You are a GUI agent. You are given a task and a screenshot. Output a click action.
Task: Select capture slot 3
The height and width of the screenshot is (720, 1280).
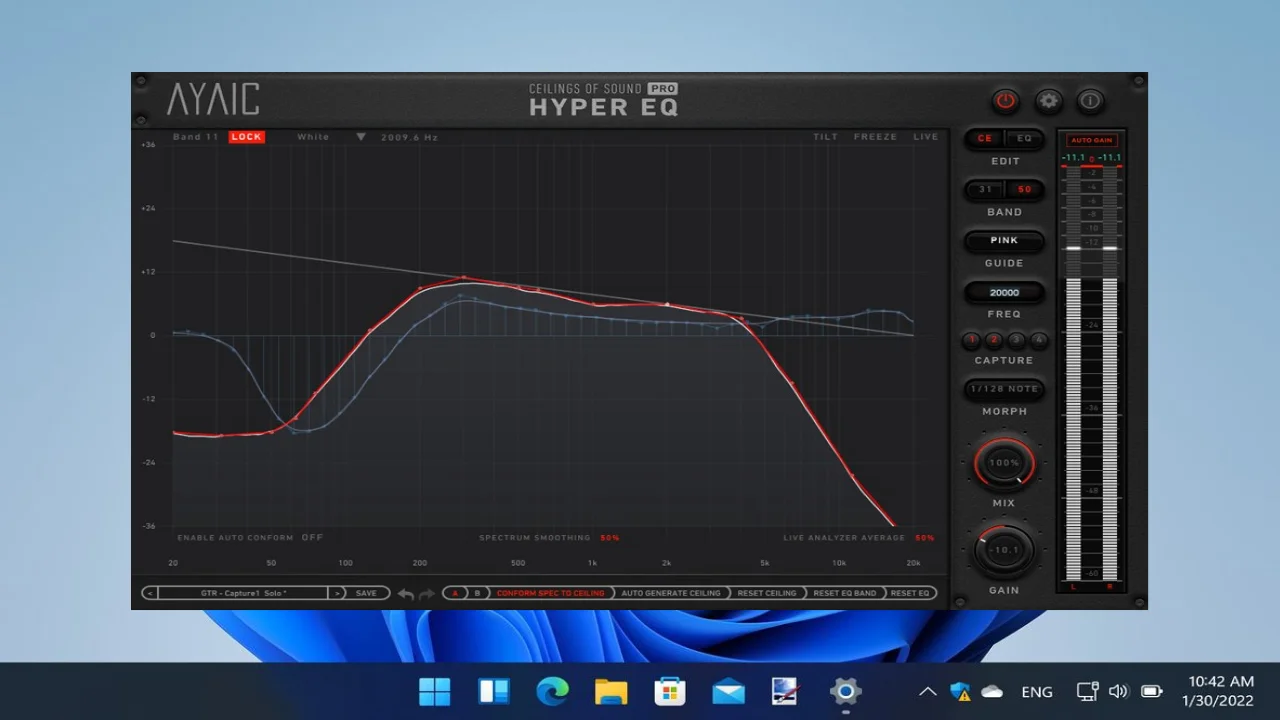click(x=1016, y=340)
